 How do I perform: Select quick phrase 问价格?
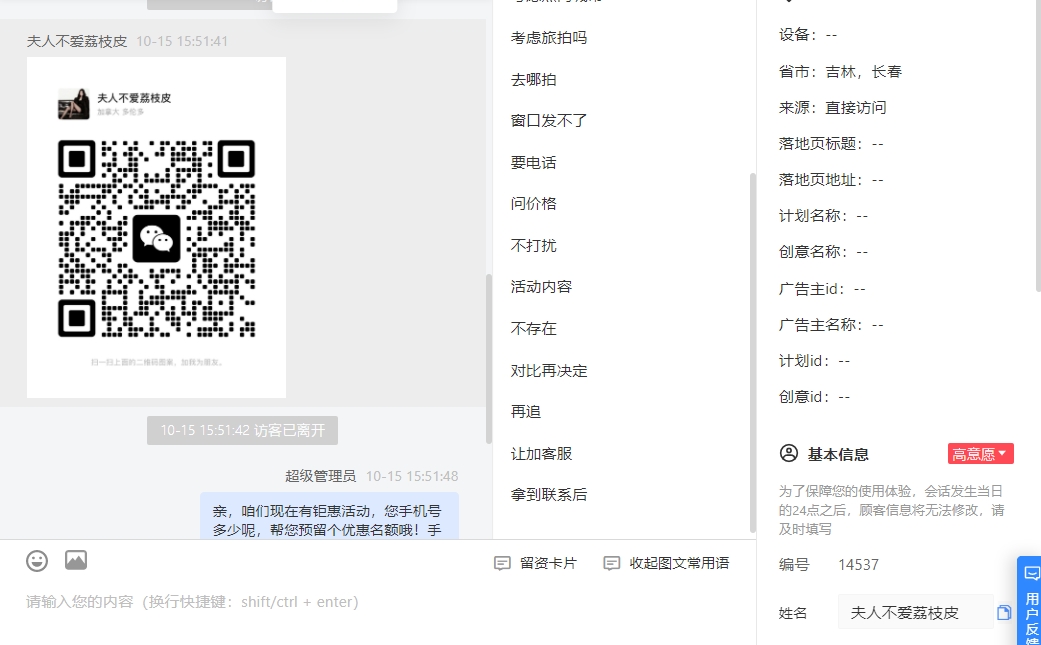[x=533, y=204]
